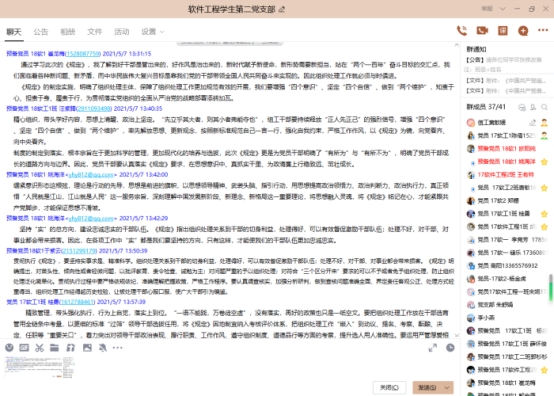Click the add member icon beside 群成员

click(x=533, y=107)
